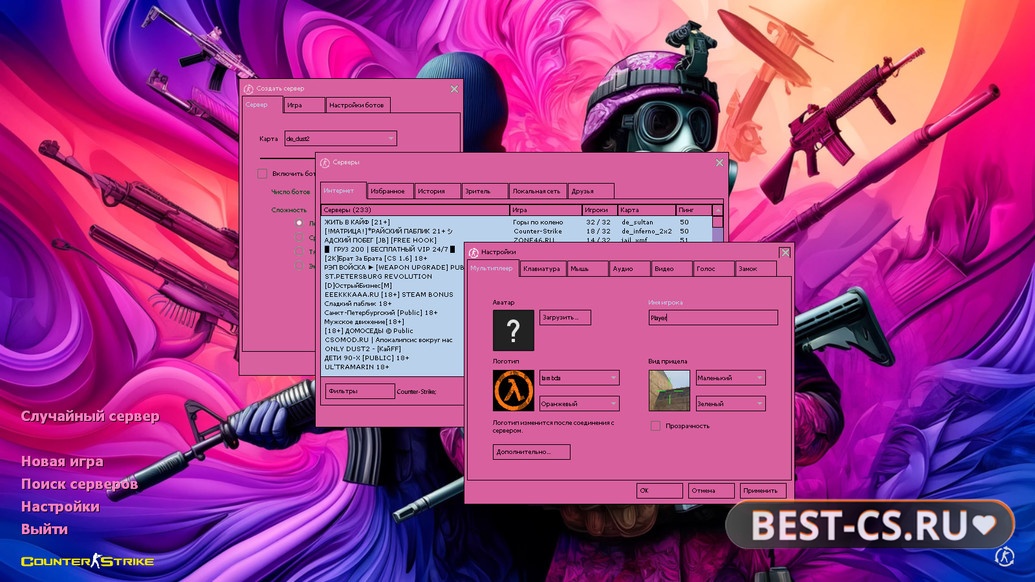Switch to the Избранное tab in Серверы
The height and width of the screenshot is (582, 1035).
[390, 191]
